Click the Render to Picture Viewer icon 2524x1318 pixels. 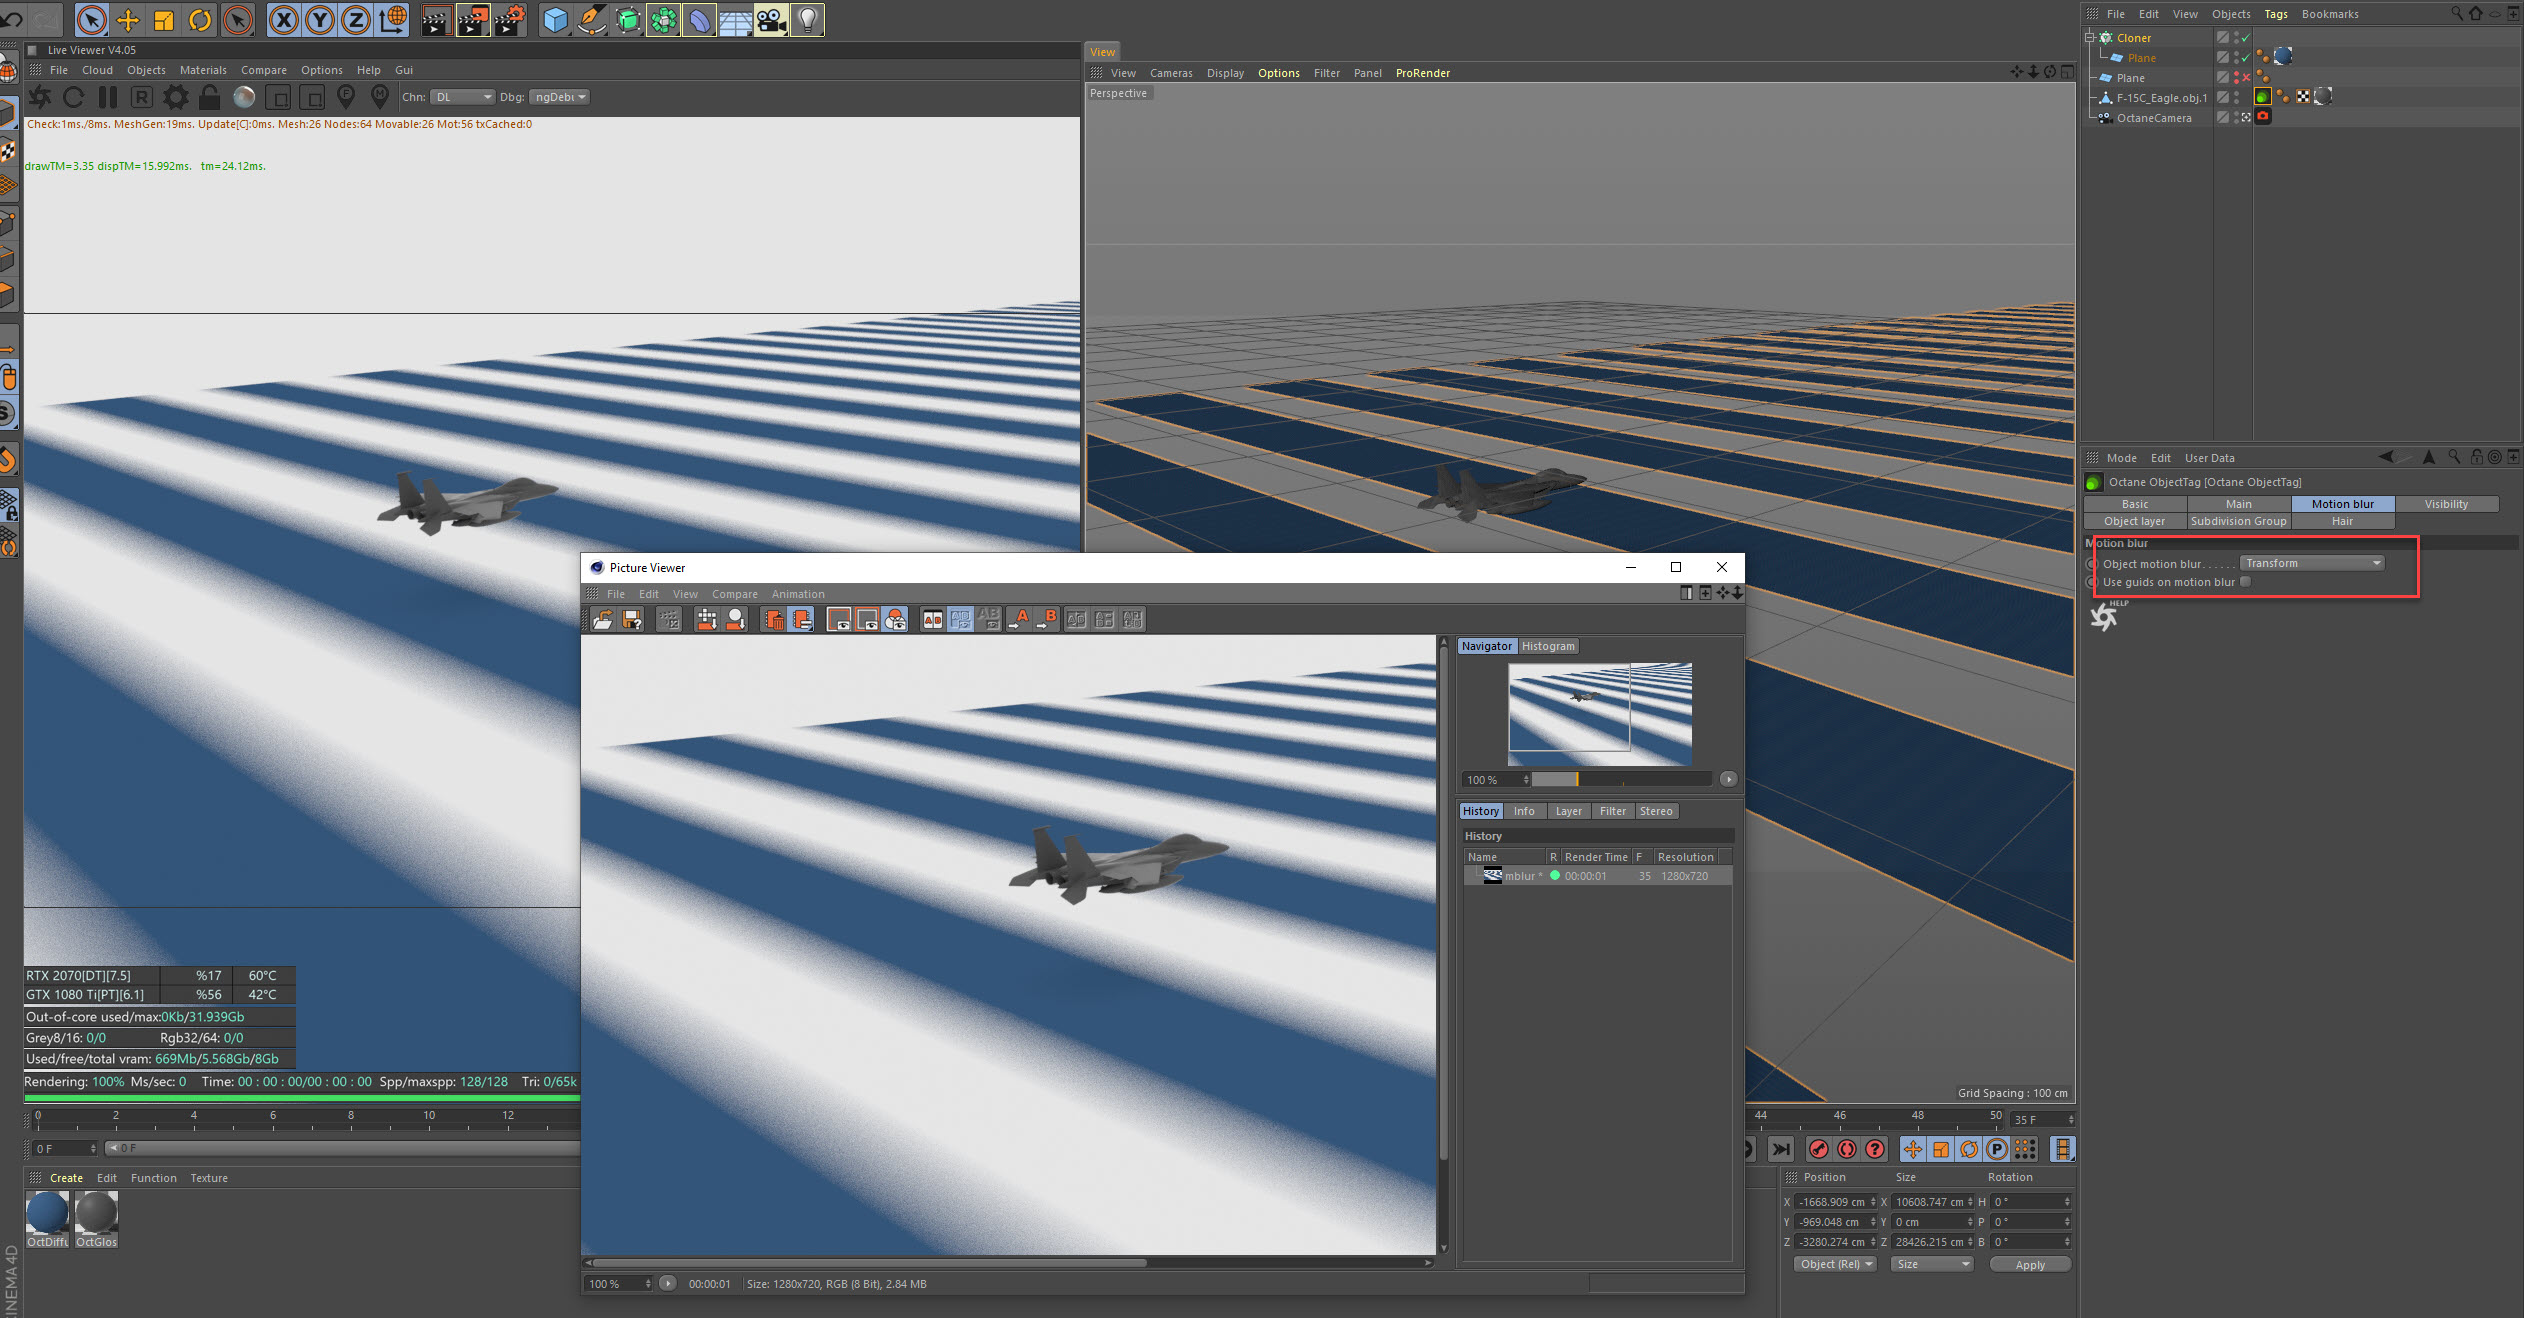click(473, 20)
